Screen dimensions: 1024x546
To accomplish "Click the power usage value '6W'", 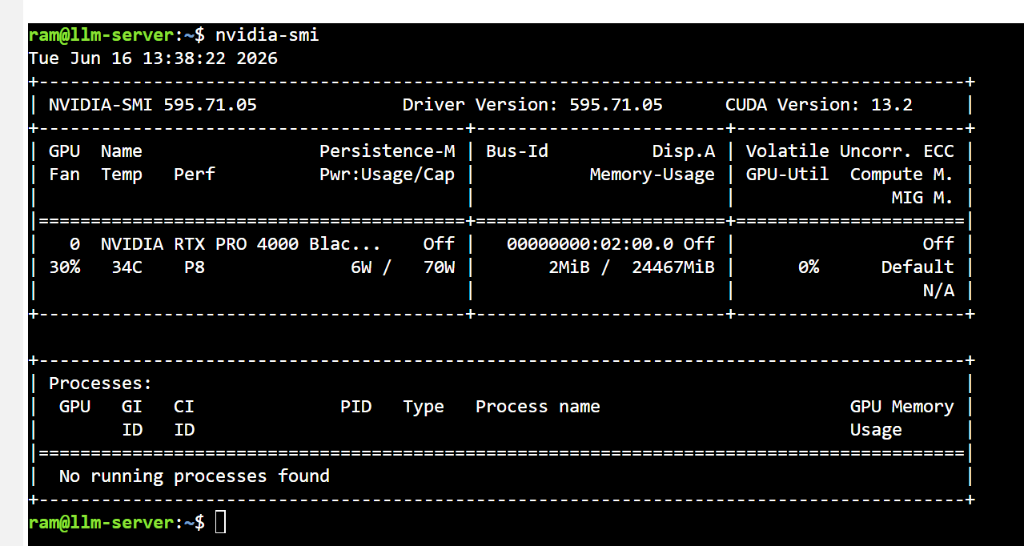I will click(361, 267).
